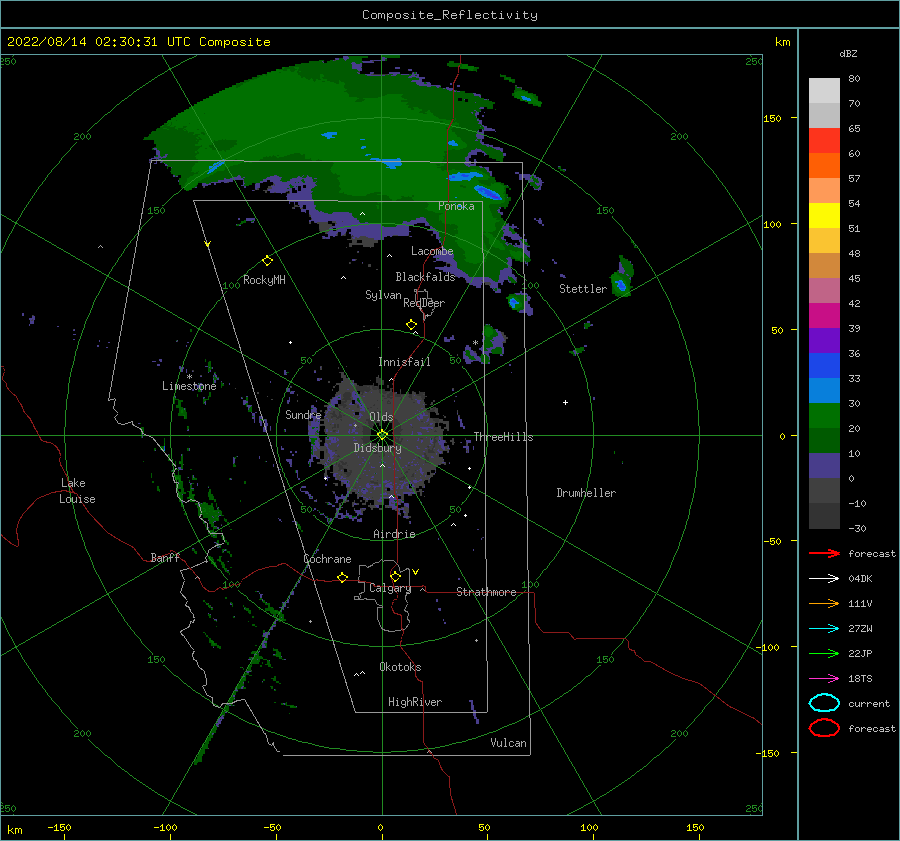Click the 80 dBZ white color swatch

click(x=824, y=90)
